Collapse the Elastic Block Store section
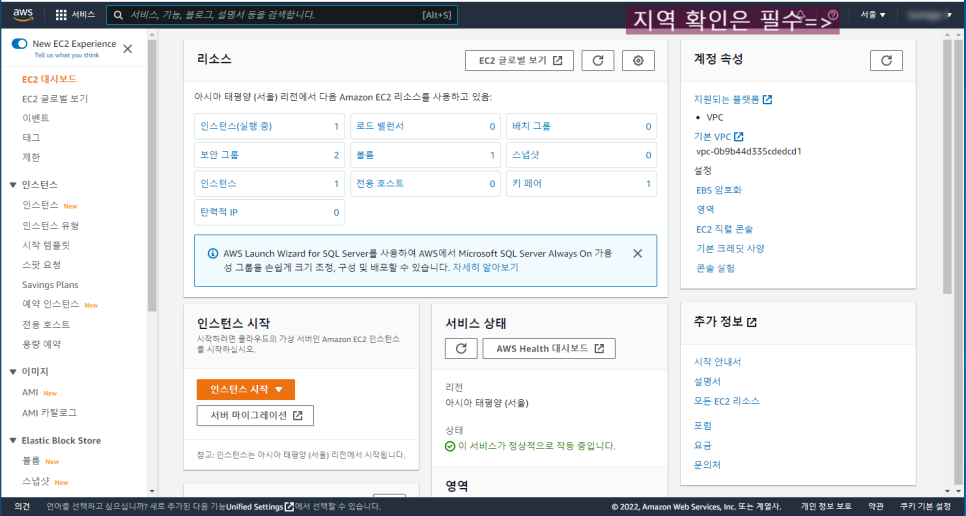The width and height of the screenshot is (966, 516). point(13,440)
